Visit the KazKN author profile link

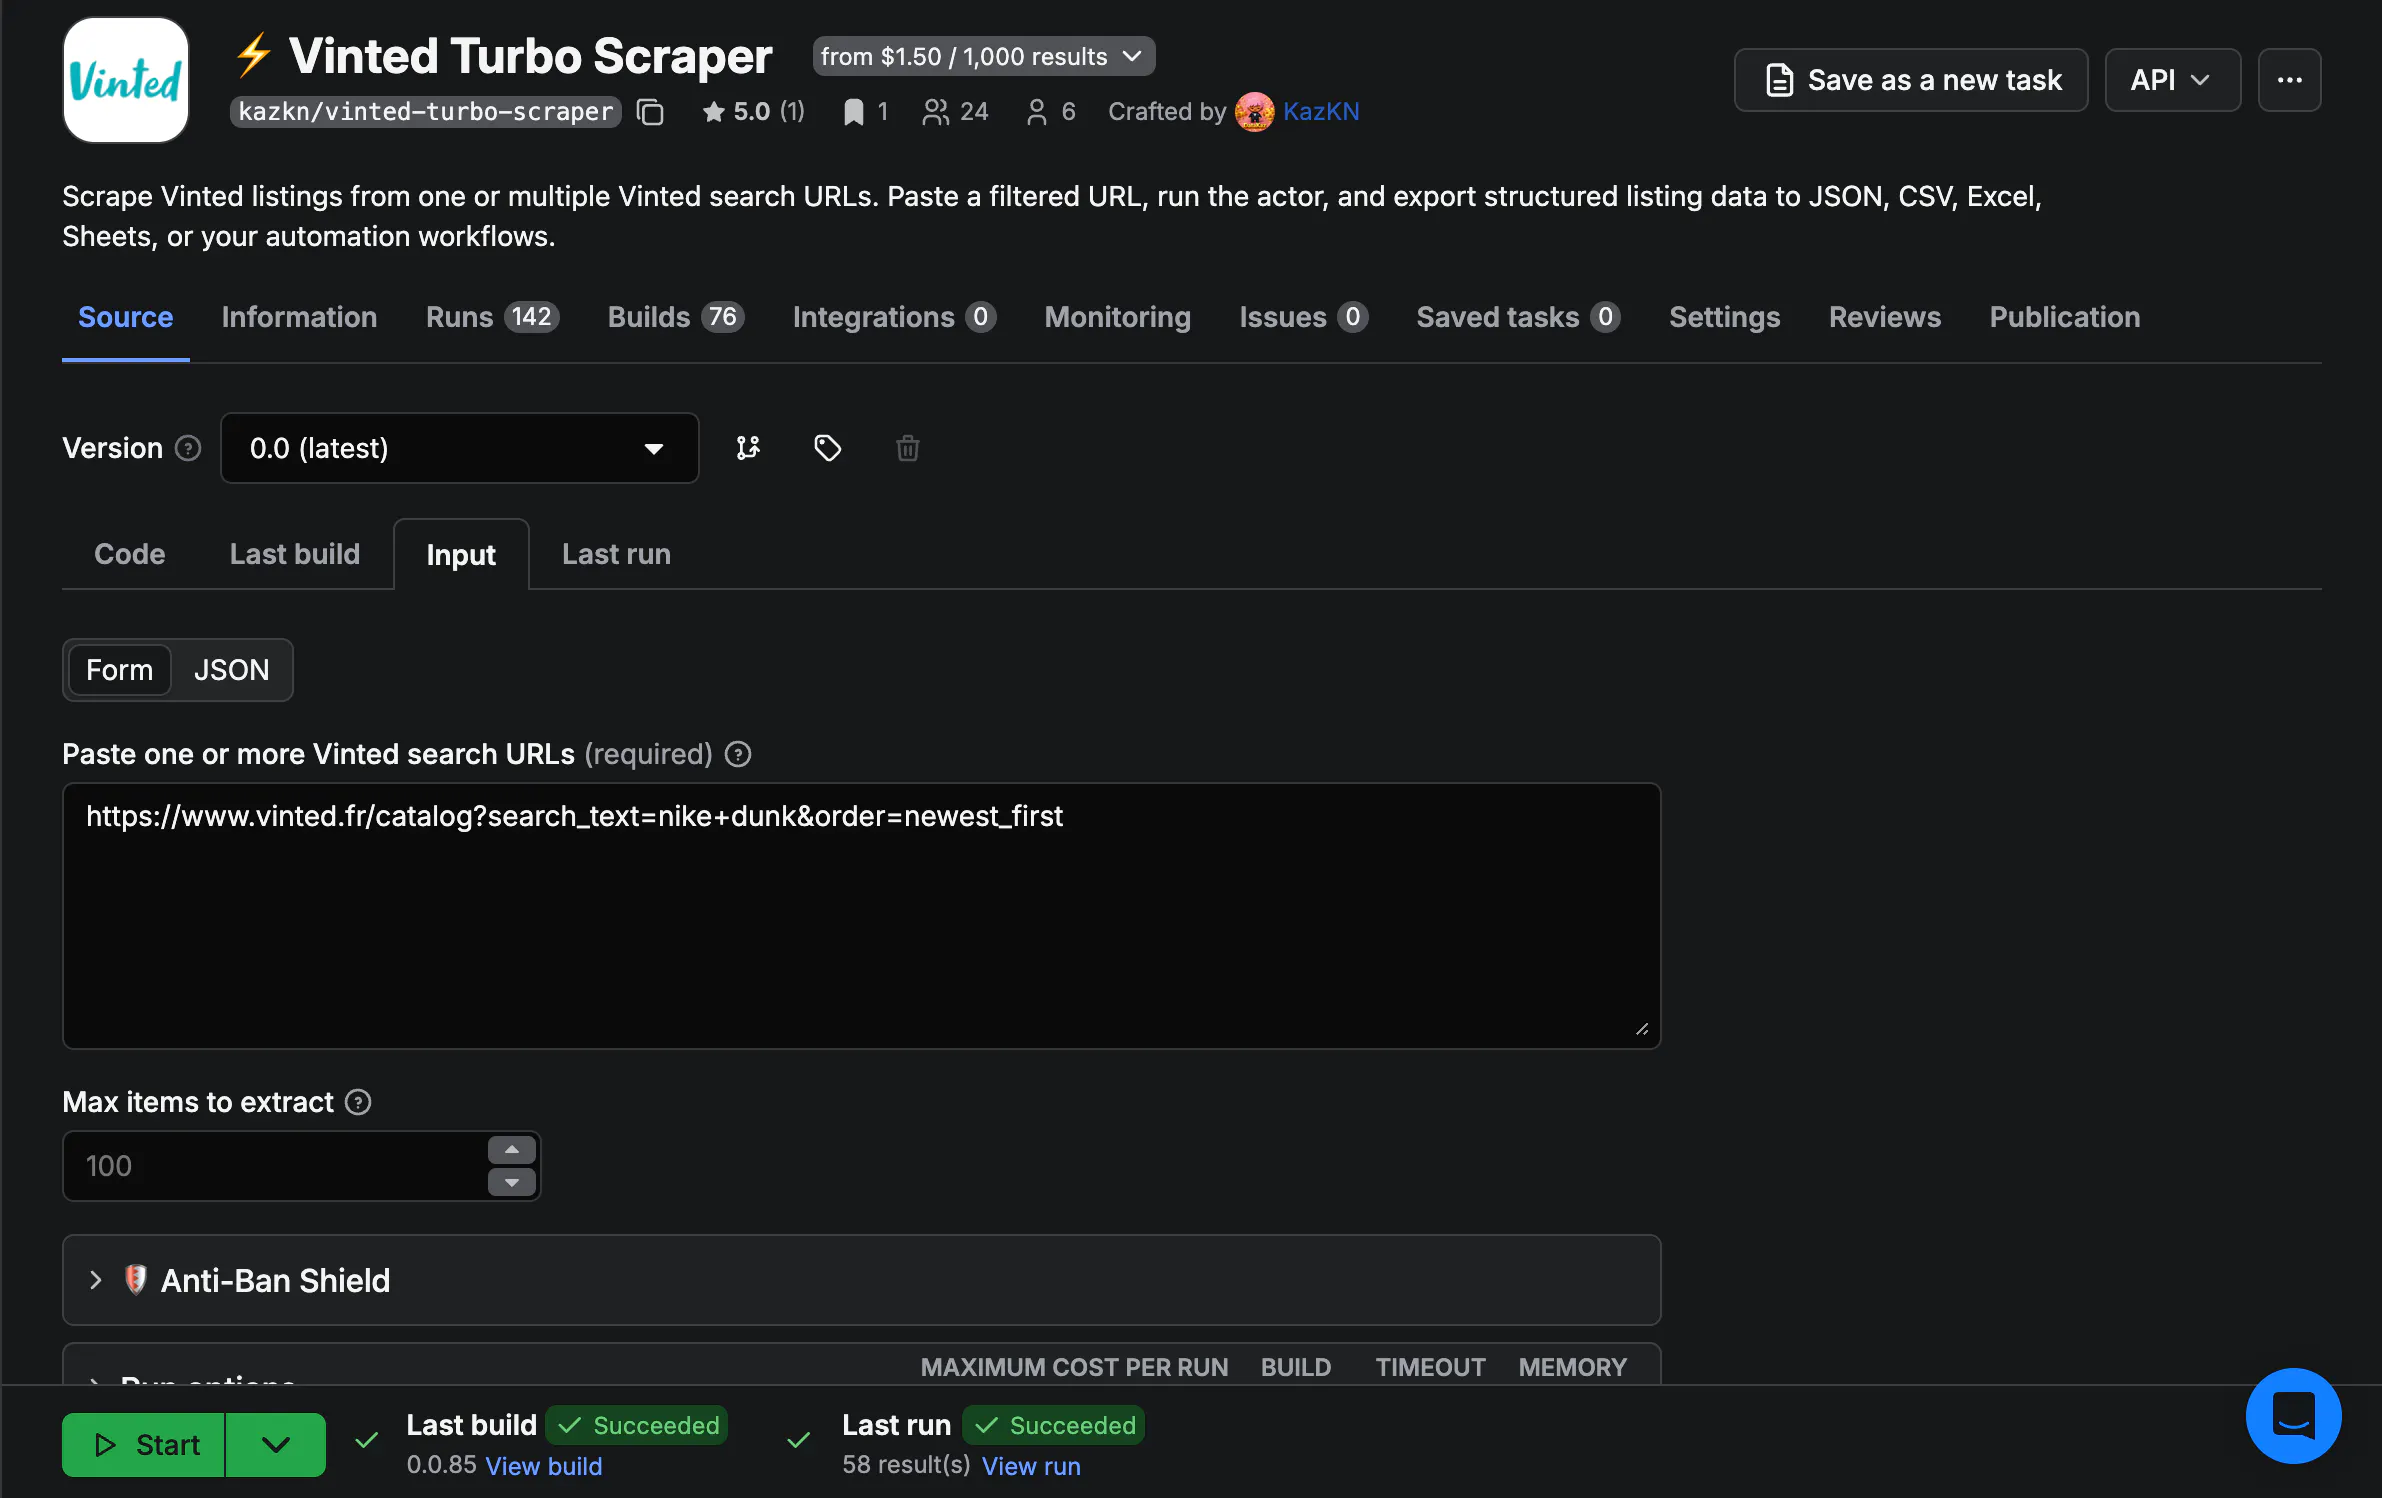pyautogui.click(x=1321, y=112)
